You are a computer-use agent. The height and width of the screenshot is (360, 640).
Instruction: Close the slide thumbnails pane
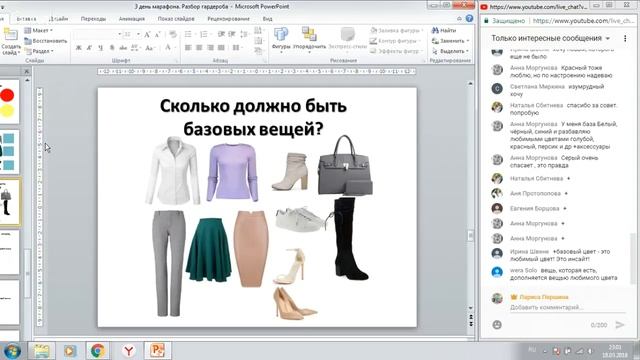click(x=27, y=71)
